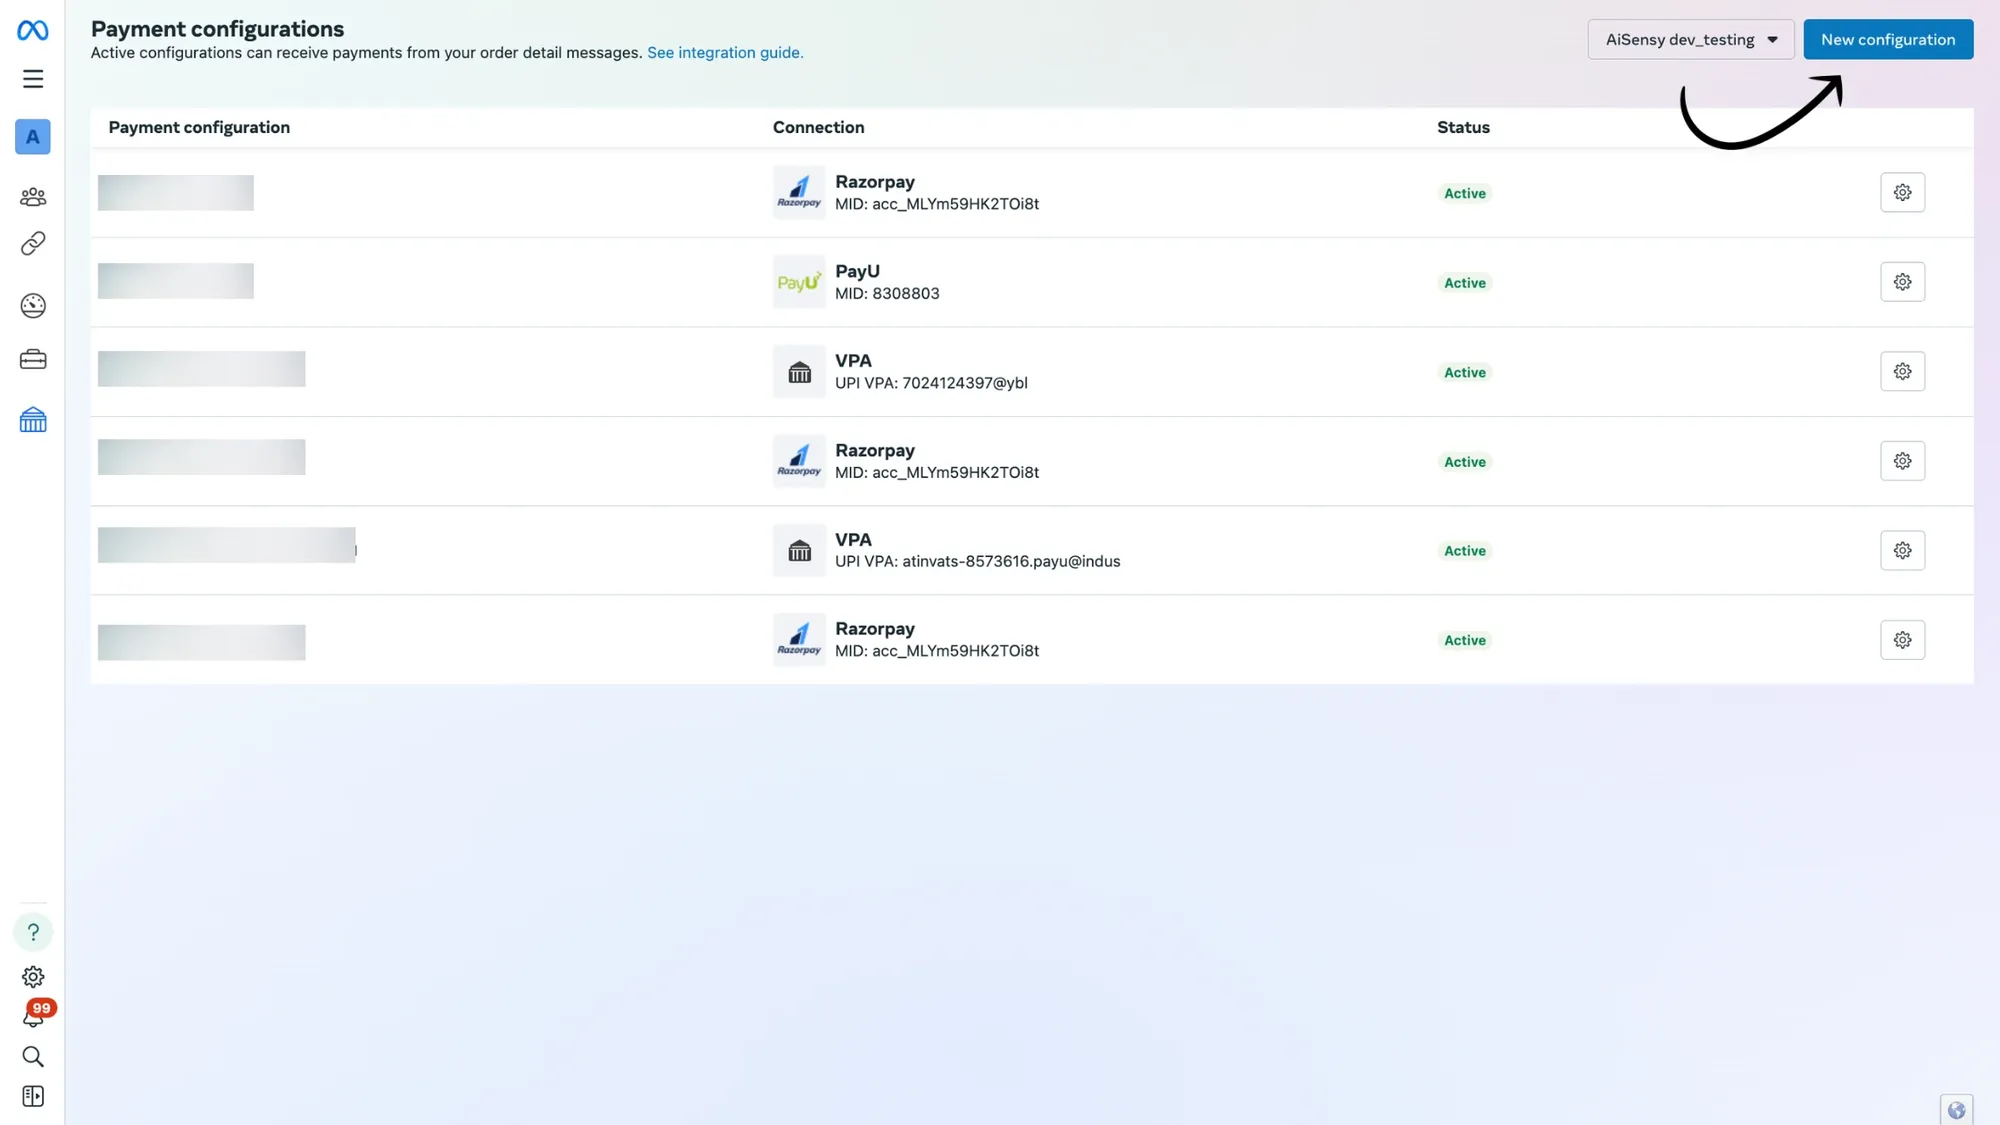Click the link icon in the sidebar
The width and height of the screenshot is (2000, 1125).
tap(32, 243)
